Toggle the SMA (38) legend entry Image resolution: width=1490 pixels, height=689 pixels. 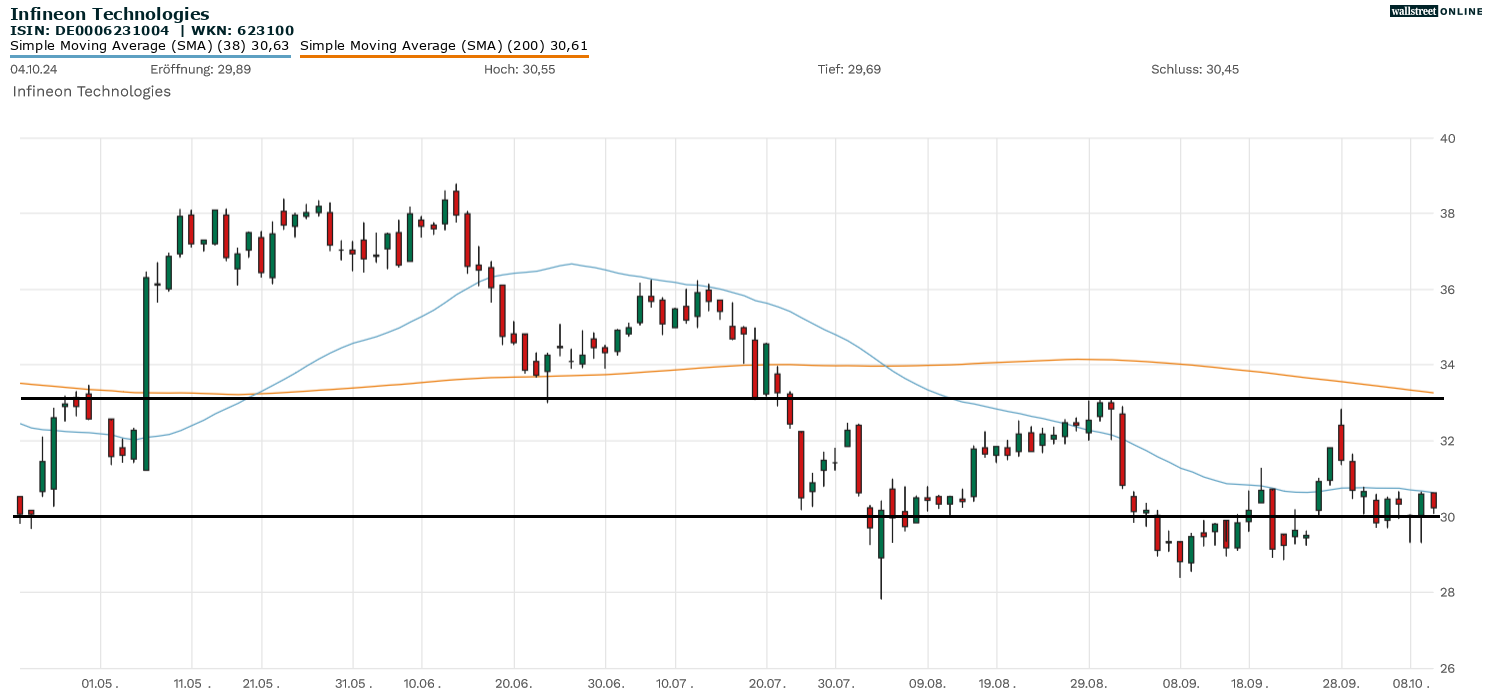[150, 45]
